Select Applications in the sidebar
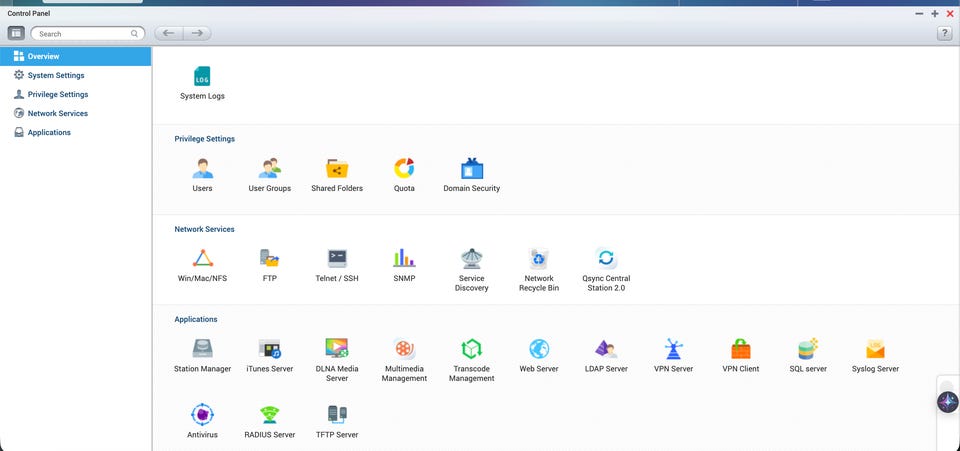The height and width of the screenshot is (451, 960). coord(49,132)
